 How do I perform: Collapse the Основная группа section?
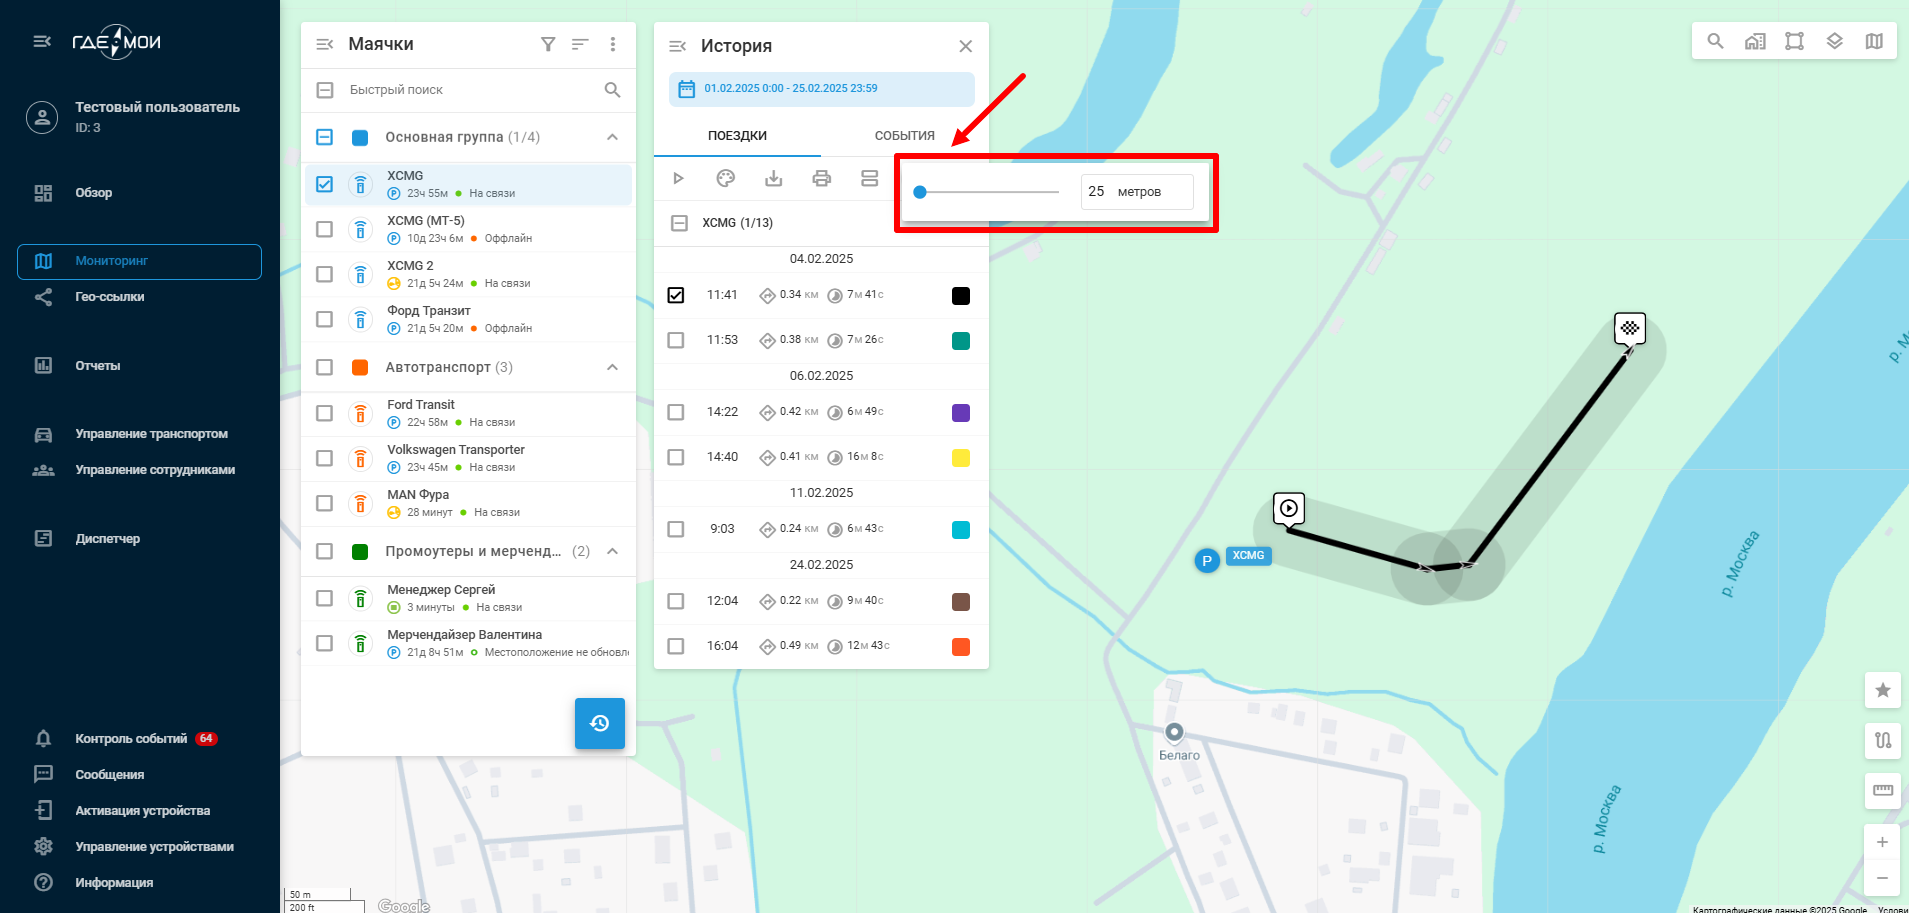point(612,137)
